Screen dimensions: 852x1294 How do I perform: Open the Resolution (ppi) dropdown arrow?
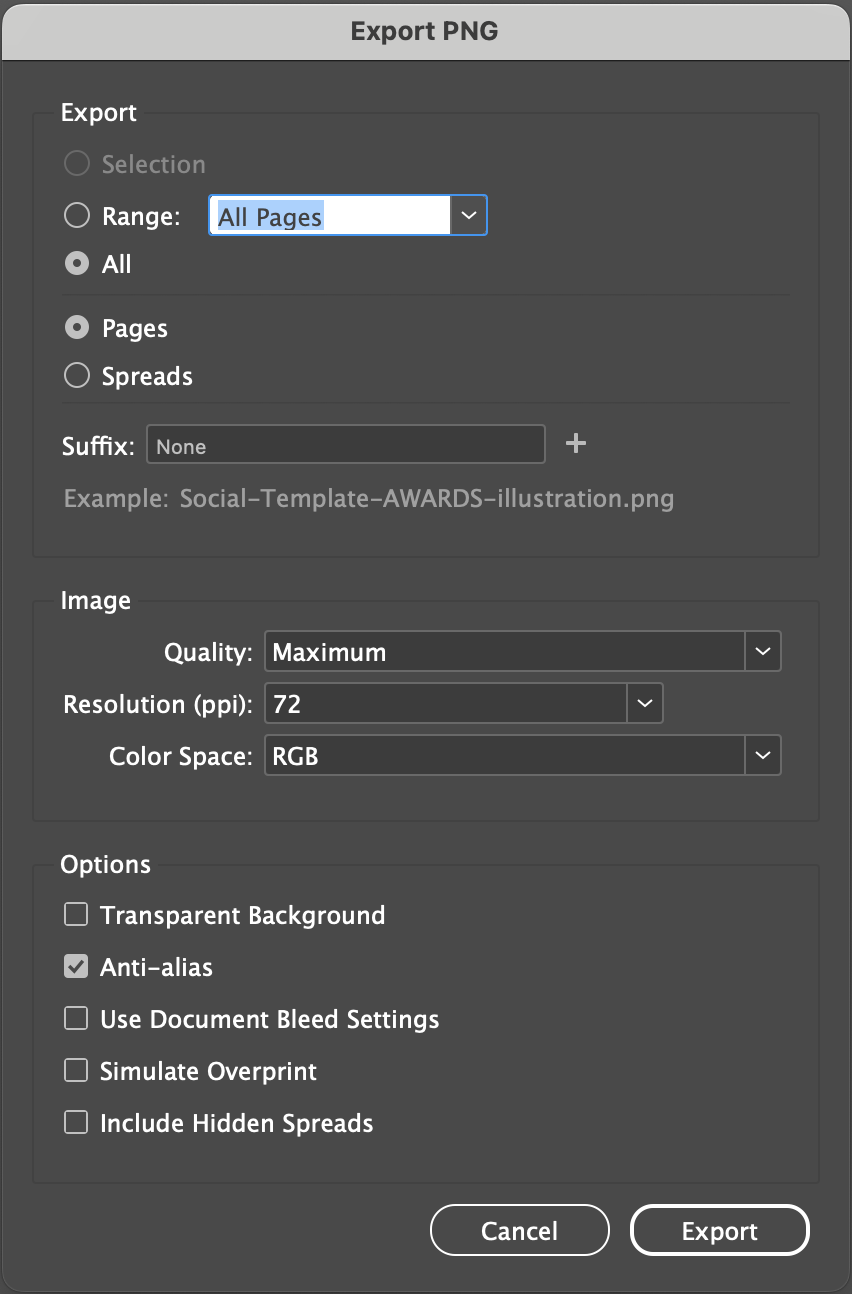click(644, 704)
